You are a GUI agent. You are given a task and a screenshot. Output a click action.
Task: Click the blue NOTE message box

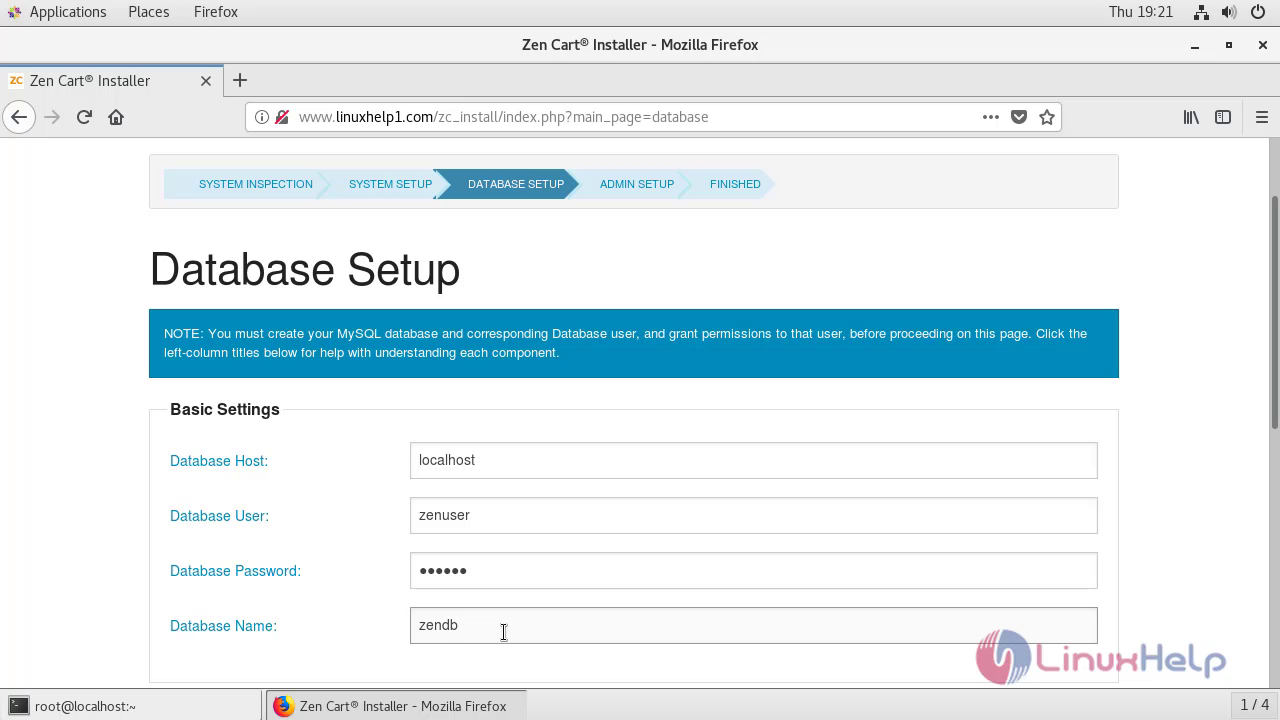click(634, 343)
